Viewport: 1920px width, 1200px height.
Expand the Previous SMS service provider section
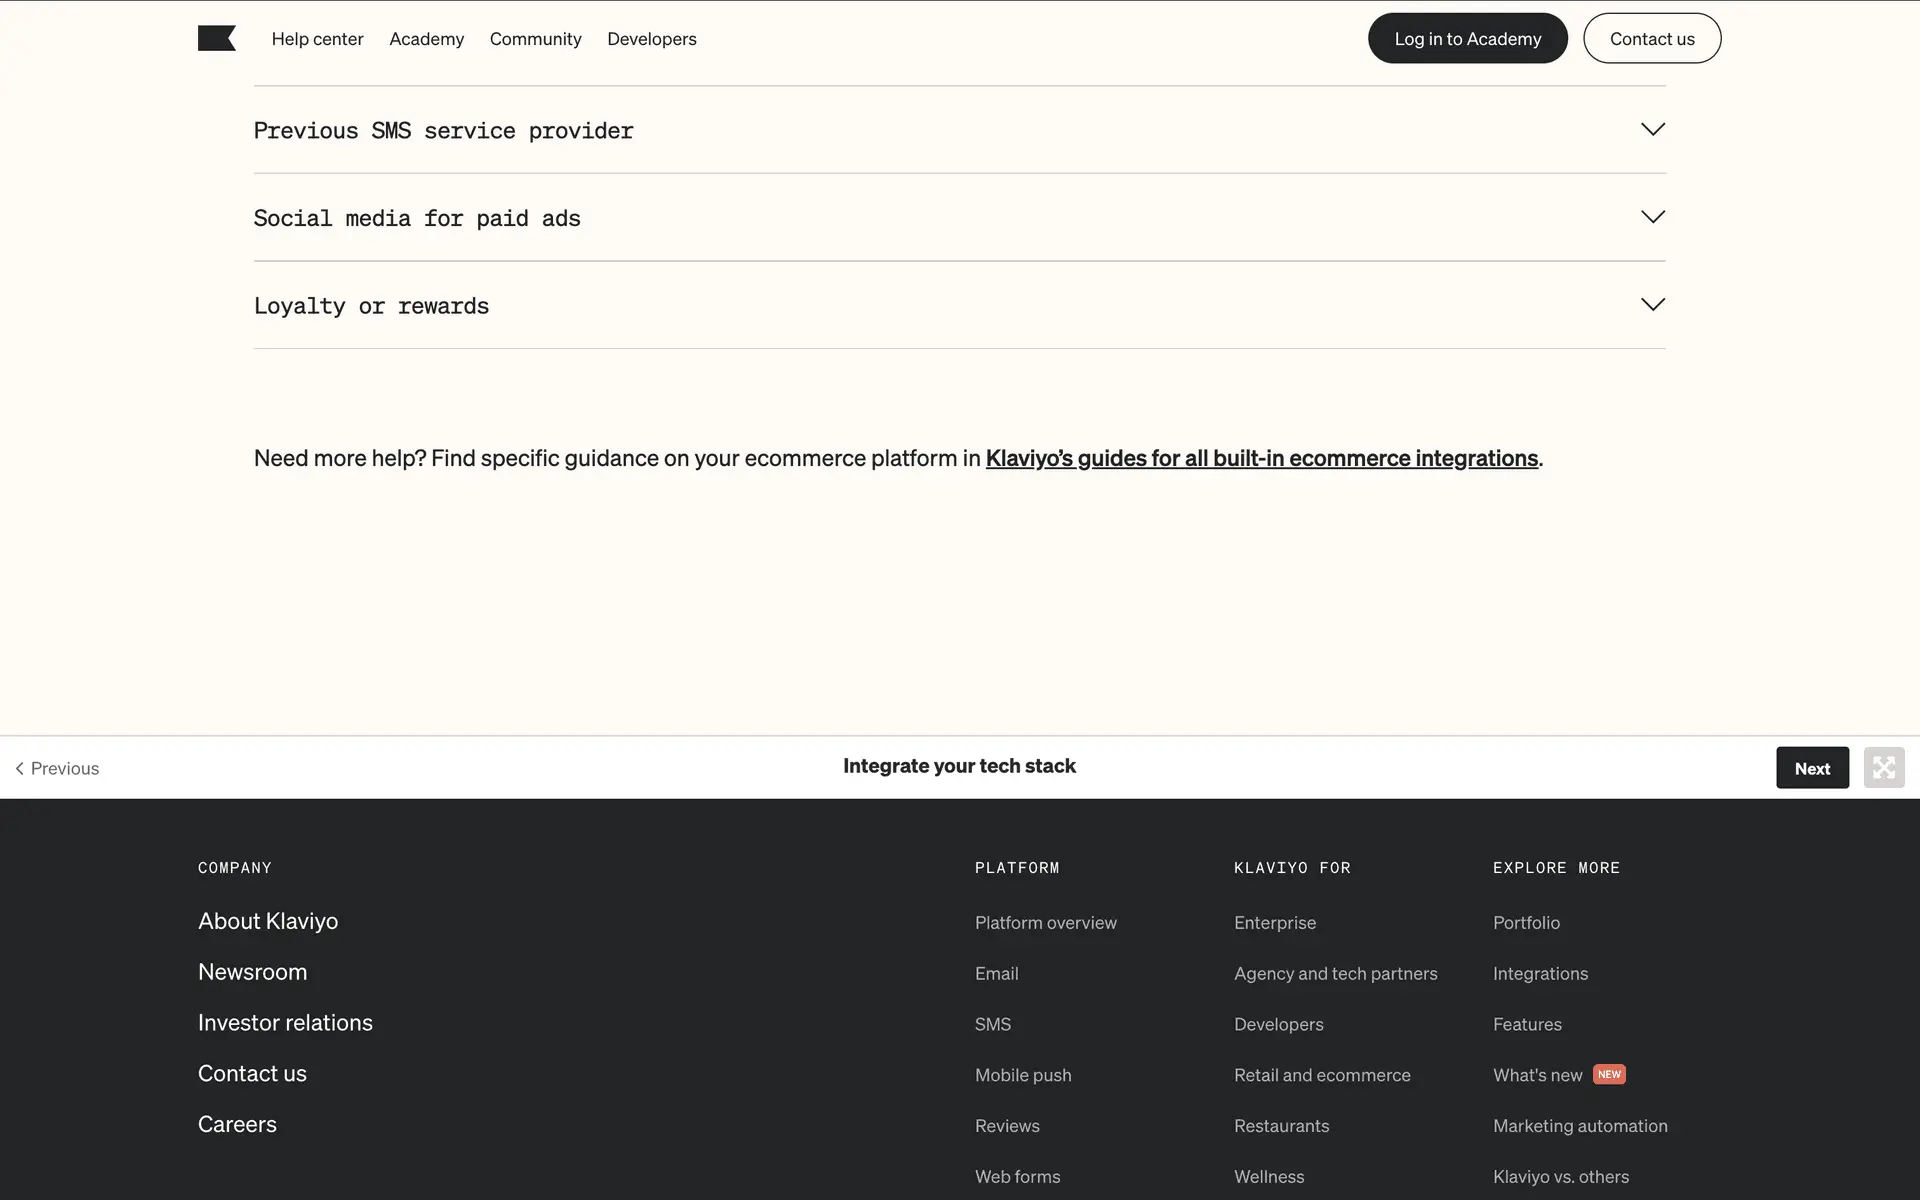(1652, 130)
